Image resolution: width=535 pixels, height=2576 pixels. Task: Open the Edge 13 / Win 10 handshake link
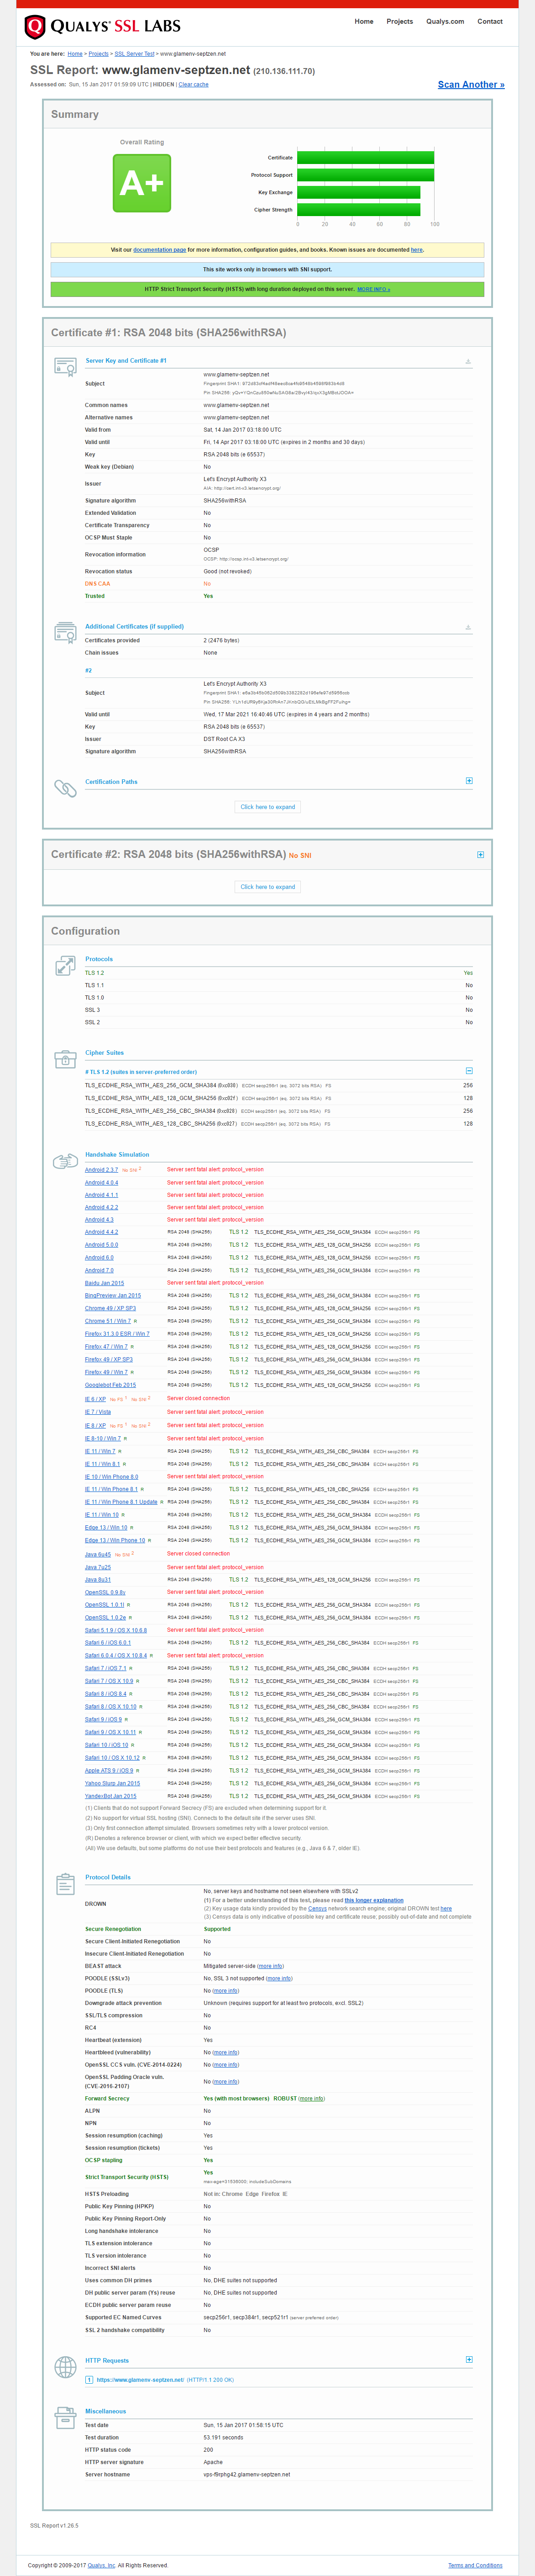pos(106,1527)
